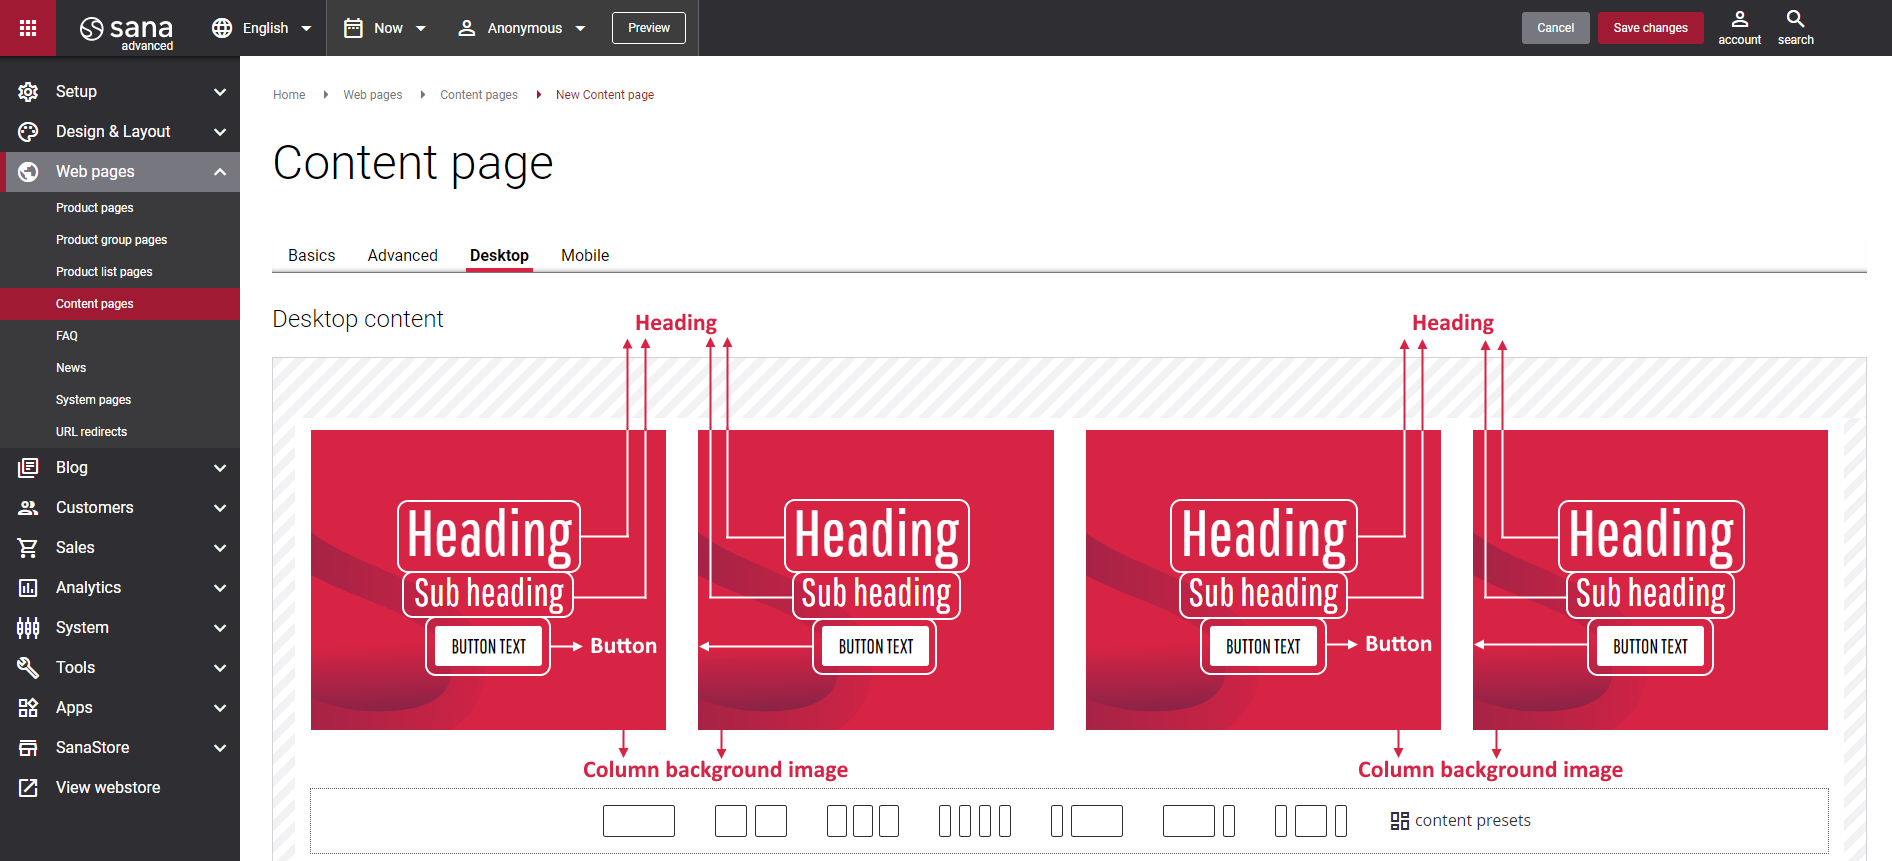Switch to the Advanced tab

point(402,256)
